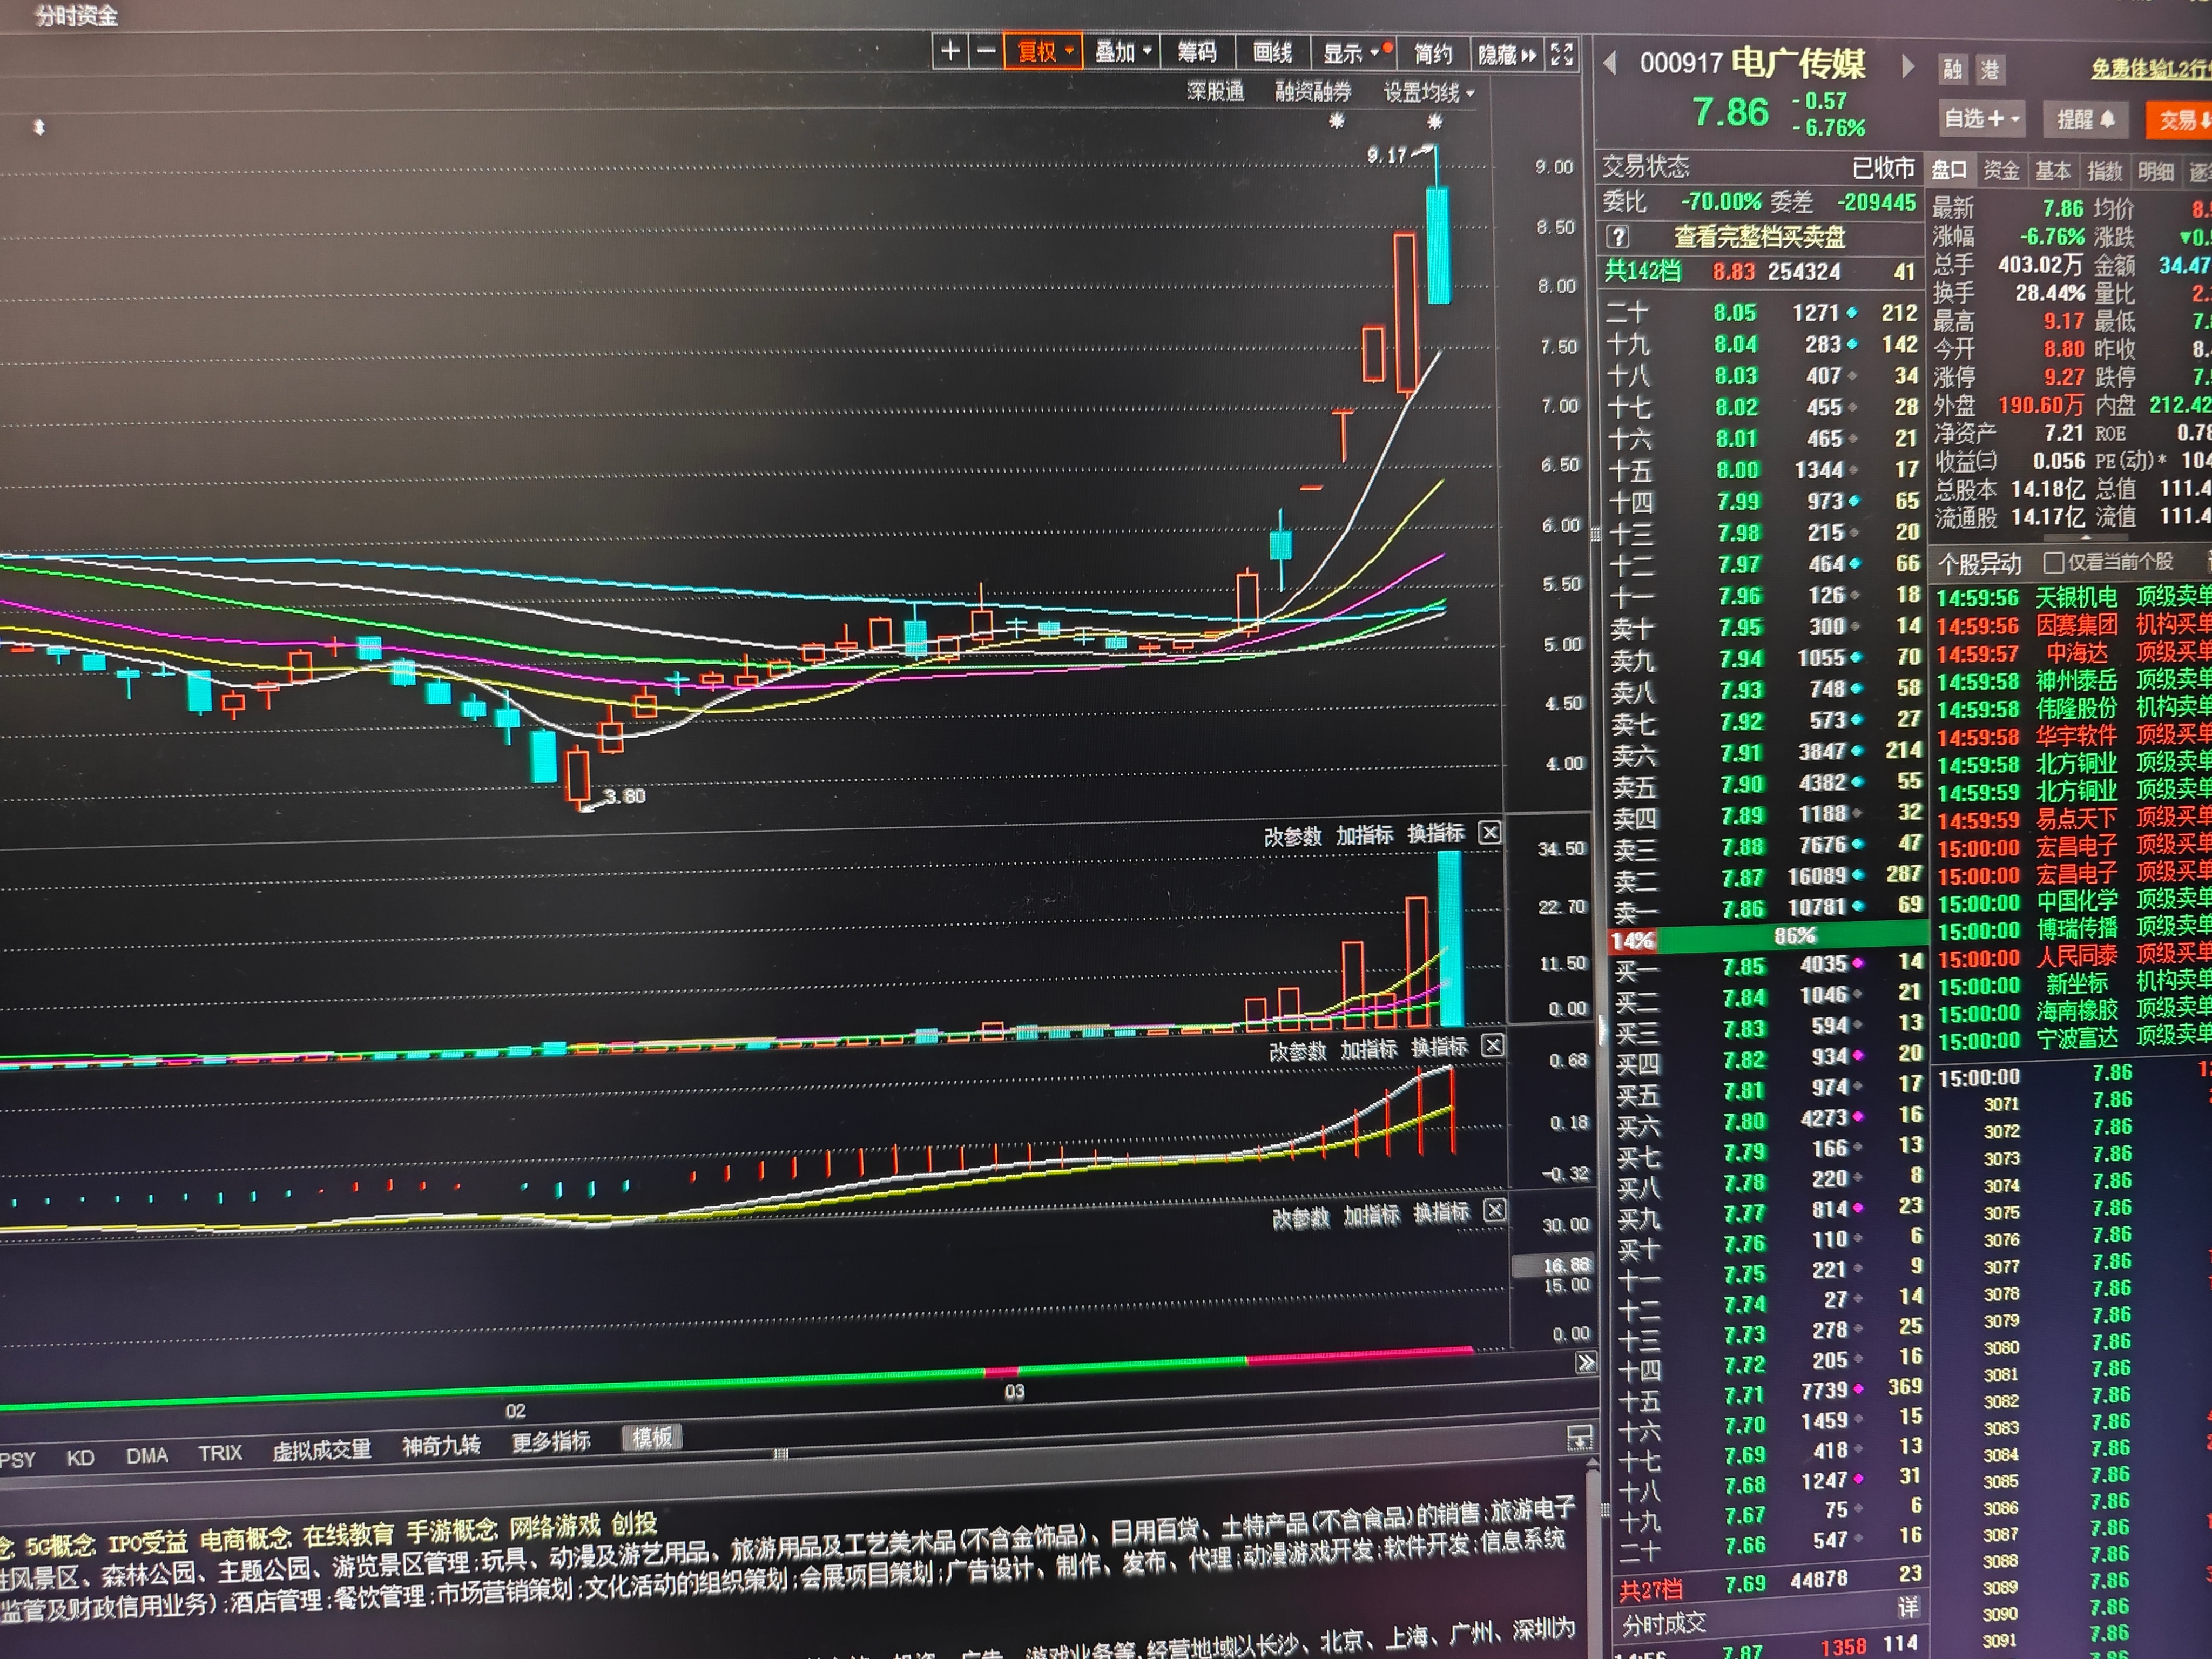2212x1659 pixels.
Task: Switch to the 明细 tab
Action: pos(2156,172)
